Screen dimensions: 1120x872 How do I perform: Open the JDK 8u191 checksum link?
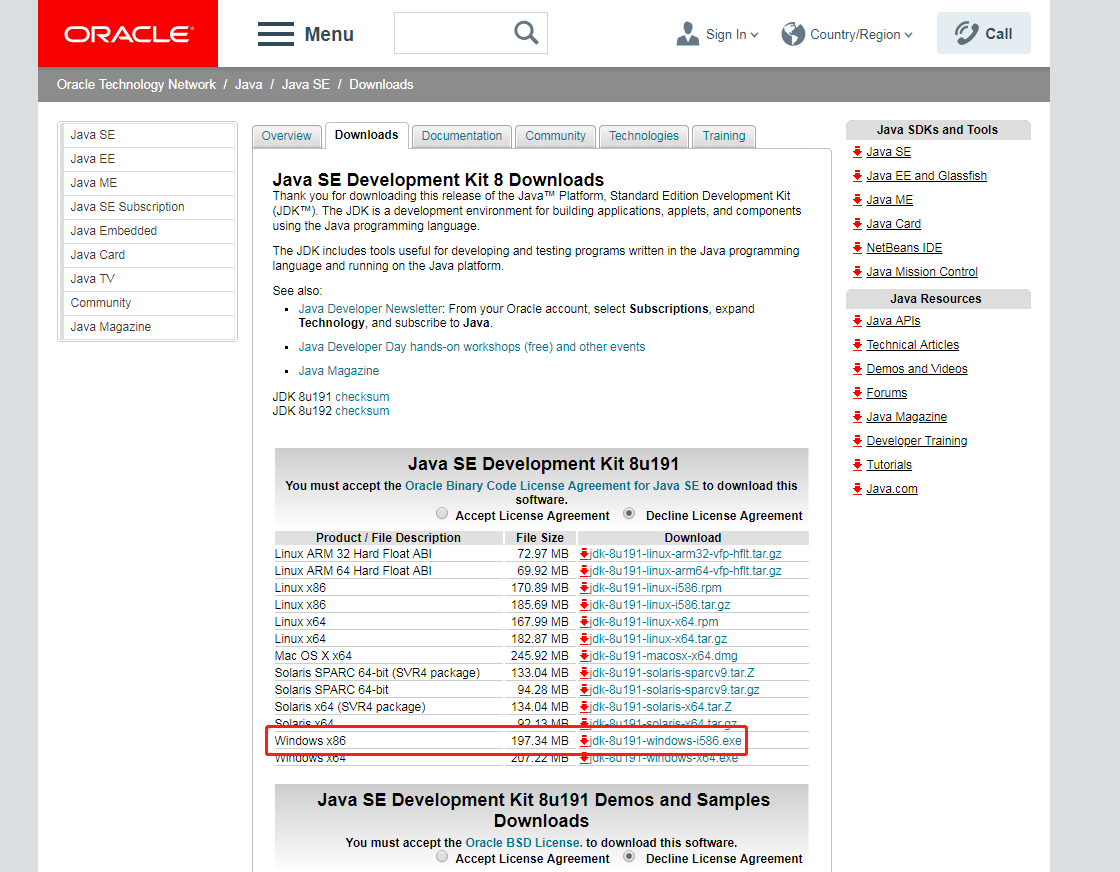coord(362,396)
